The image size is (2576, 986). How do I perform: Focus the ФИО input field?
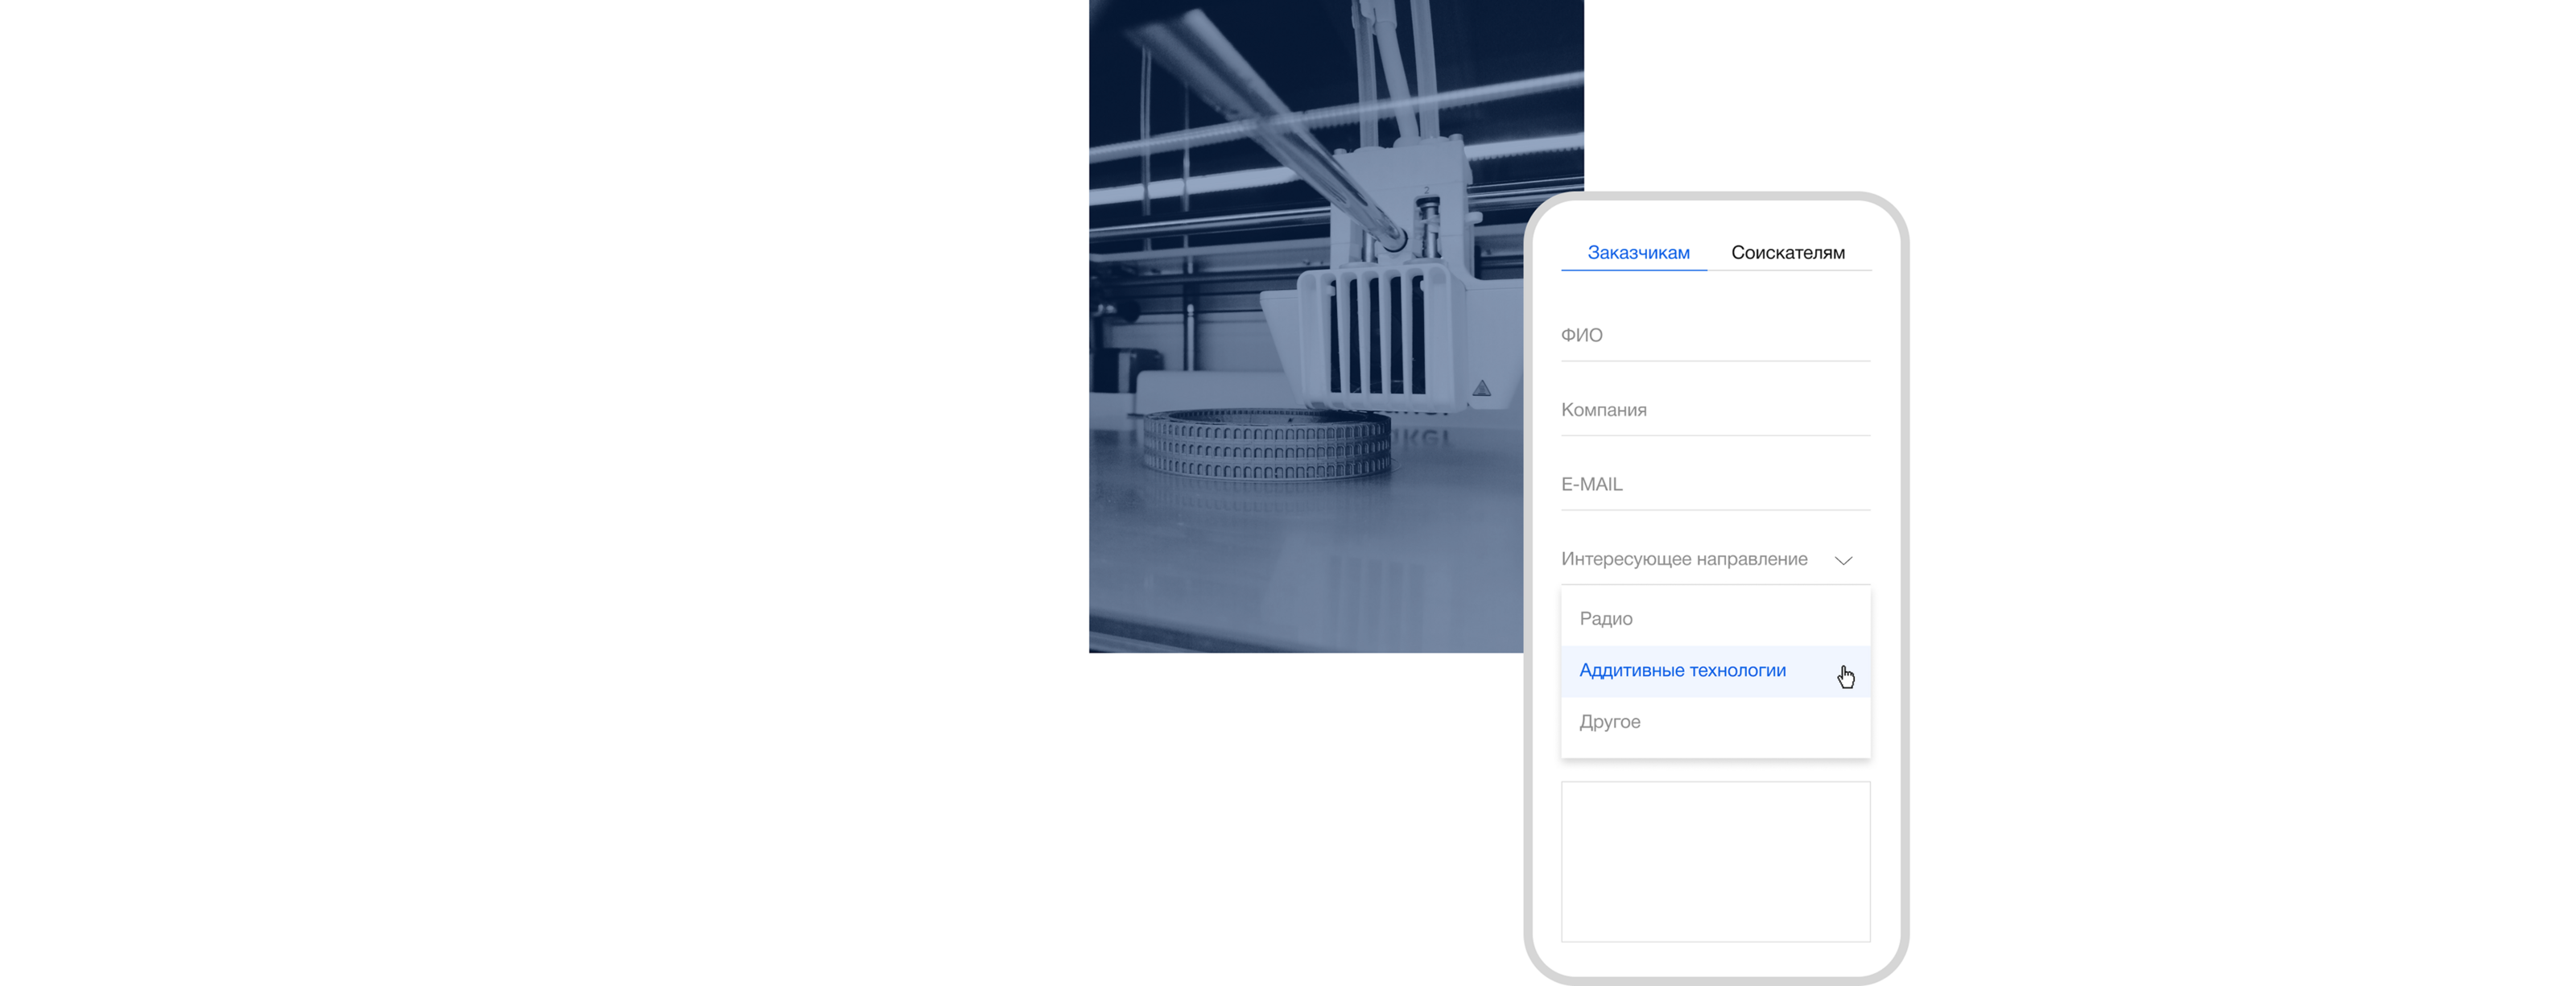tap(1714, 336)
